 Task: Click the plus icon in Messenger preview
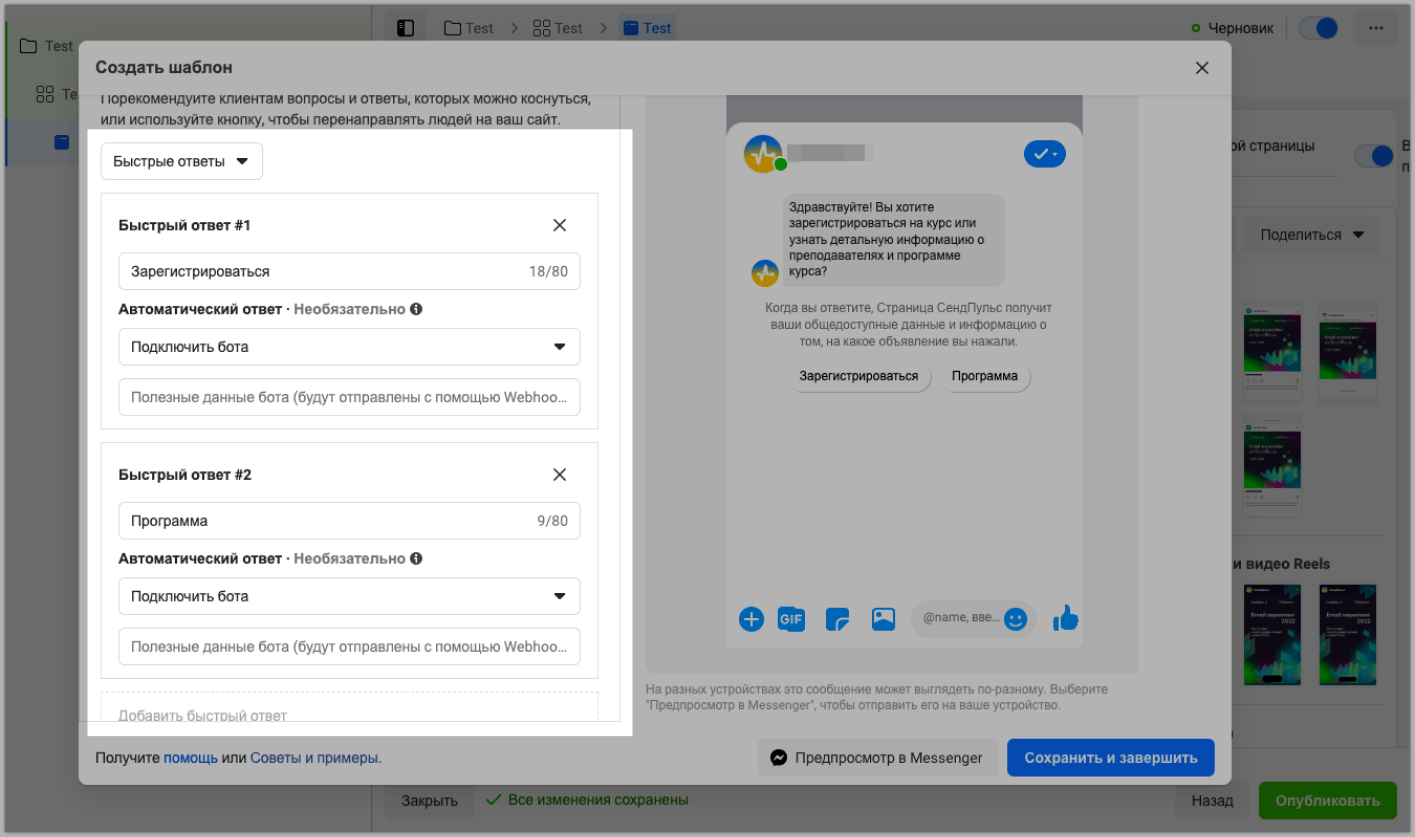pyautogui.click(x=751, y=619)
